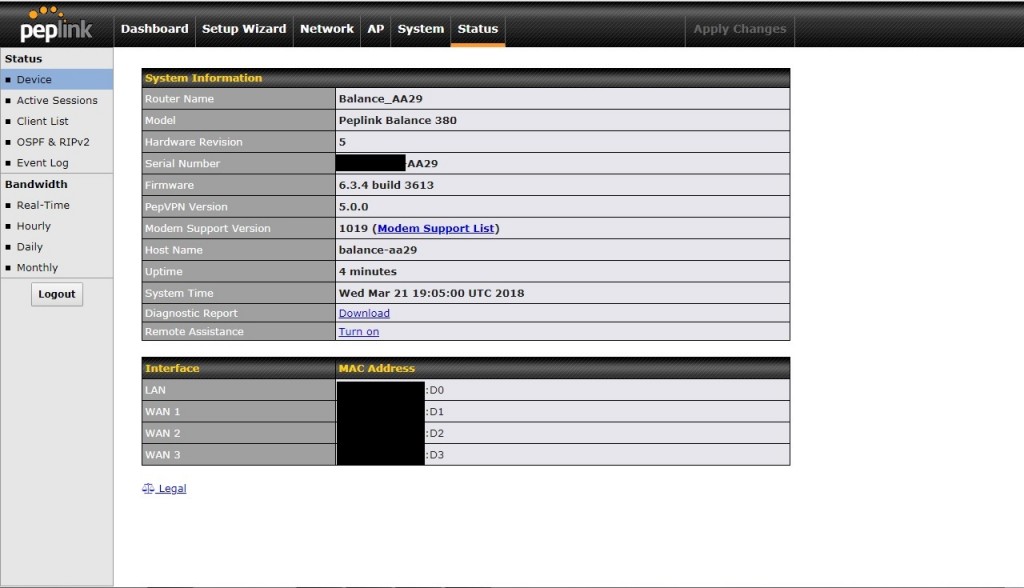The width and height of the screenshot is (1024, 588).
Task: Click the WAN 3 interface label
Action: tap(163, 455)
